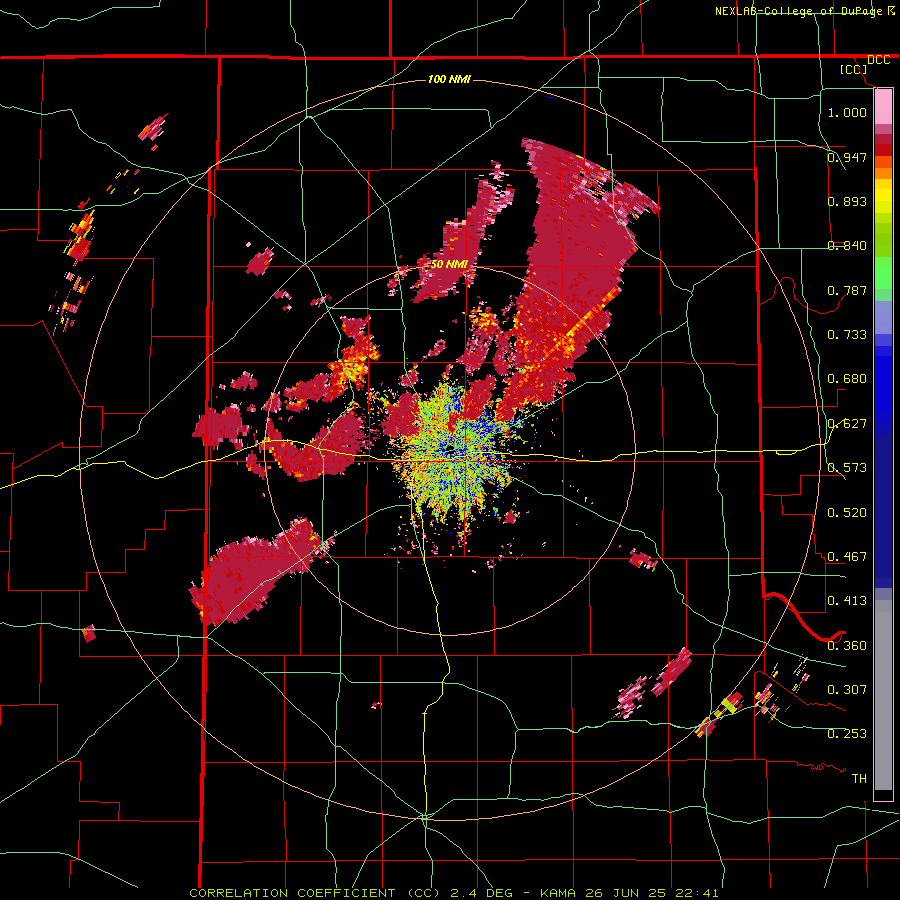The height and width of the screenshot is (900, 900).
Task: Click the [CC] legend heading
Action: coord(853,69)
